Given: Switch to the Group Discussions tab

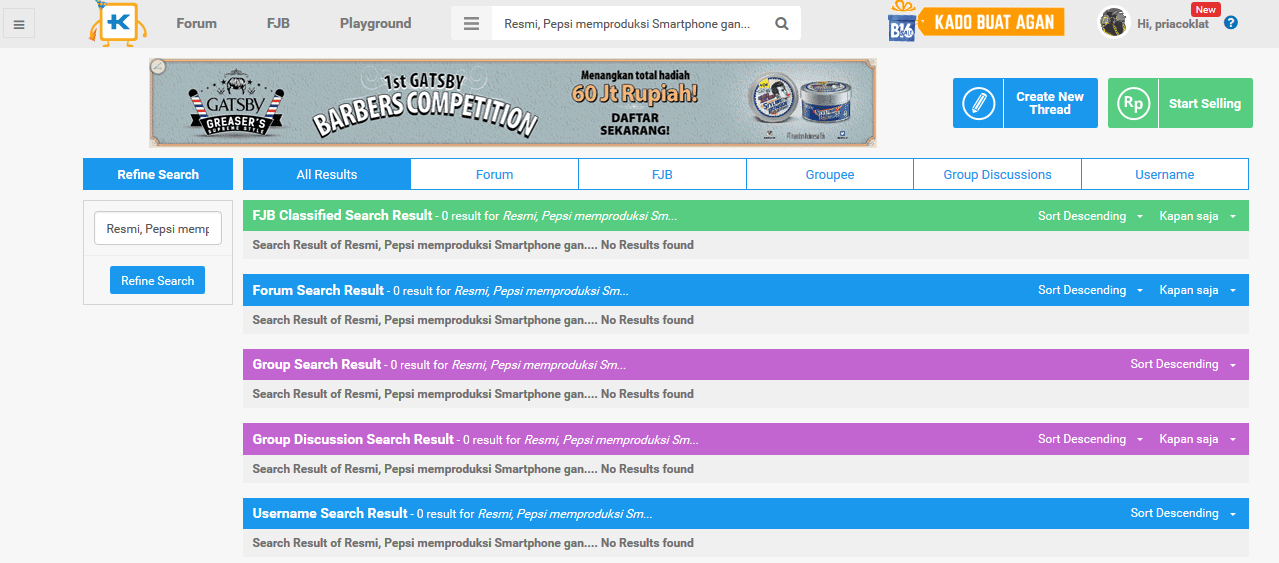Looking at the screenshot, I should [x=997, y=174].
